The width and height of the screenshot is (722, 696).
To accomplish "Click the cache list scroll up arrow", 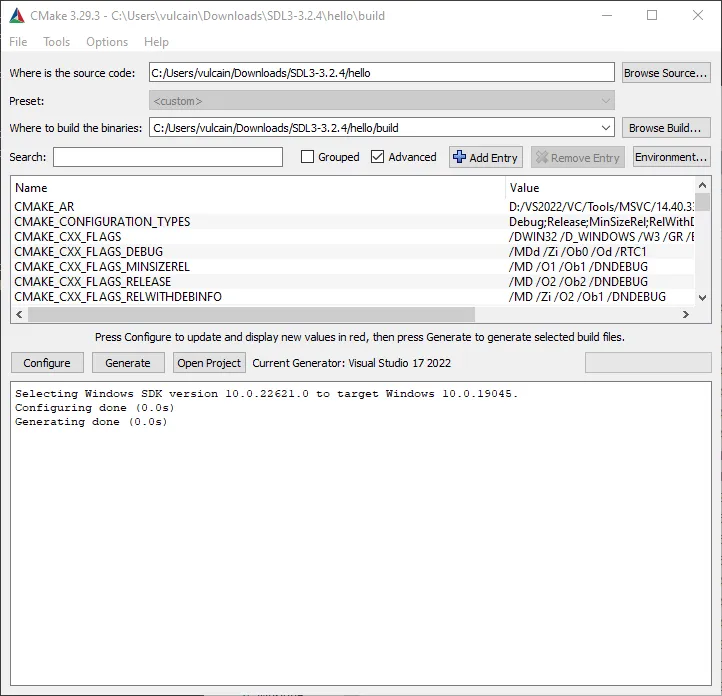I will click(702, 185).
